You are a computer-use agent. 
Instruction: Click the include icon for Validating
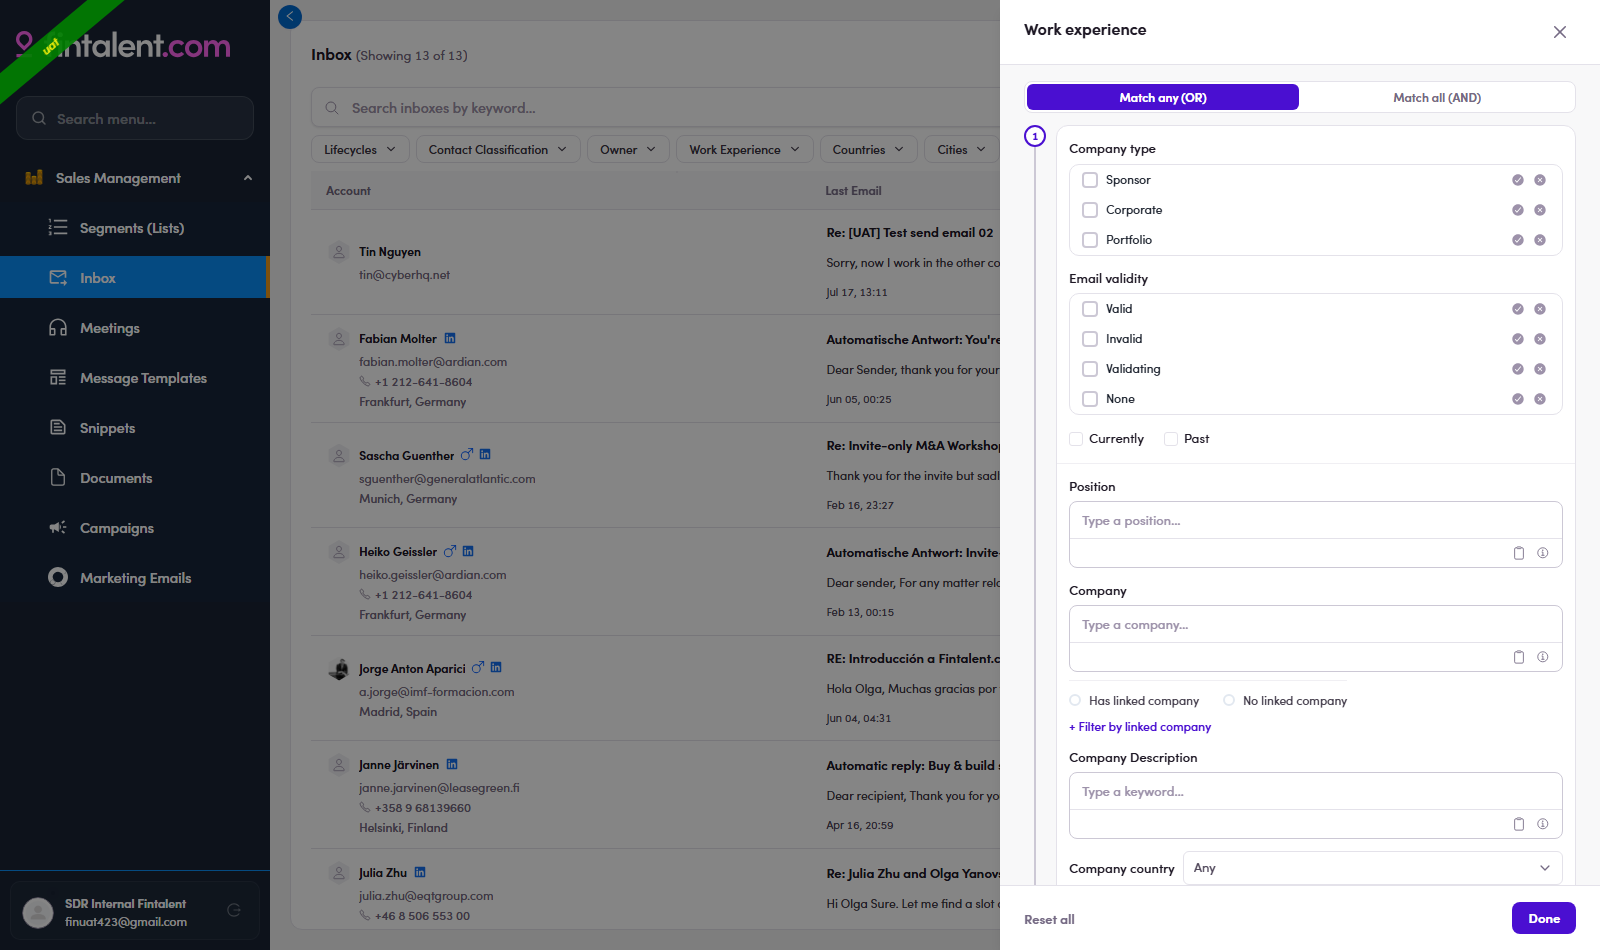1518,369
